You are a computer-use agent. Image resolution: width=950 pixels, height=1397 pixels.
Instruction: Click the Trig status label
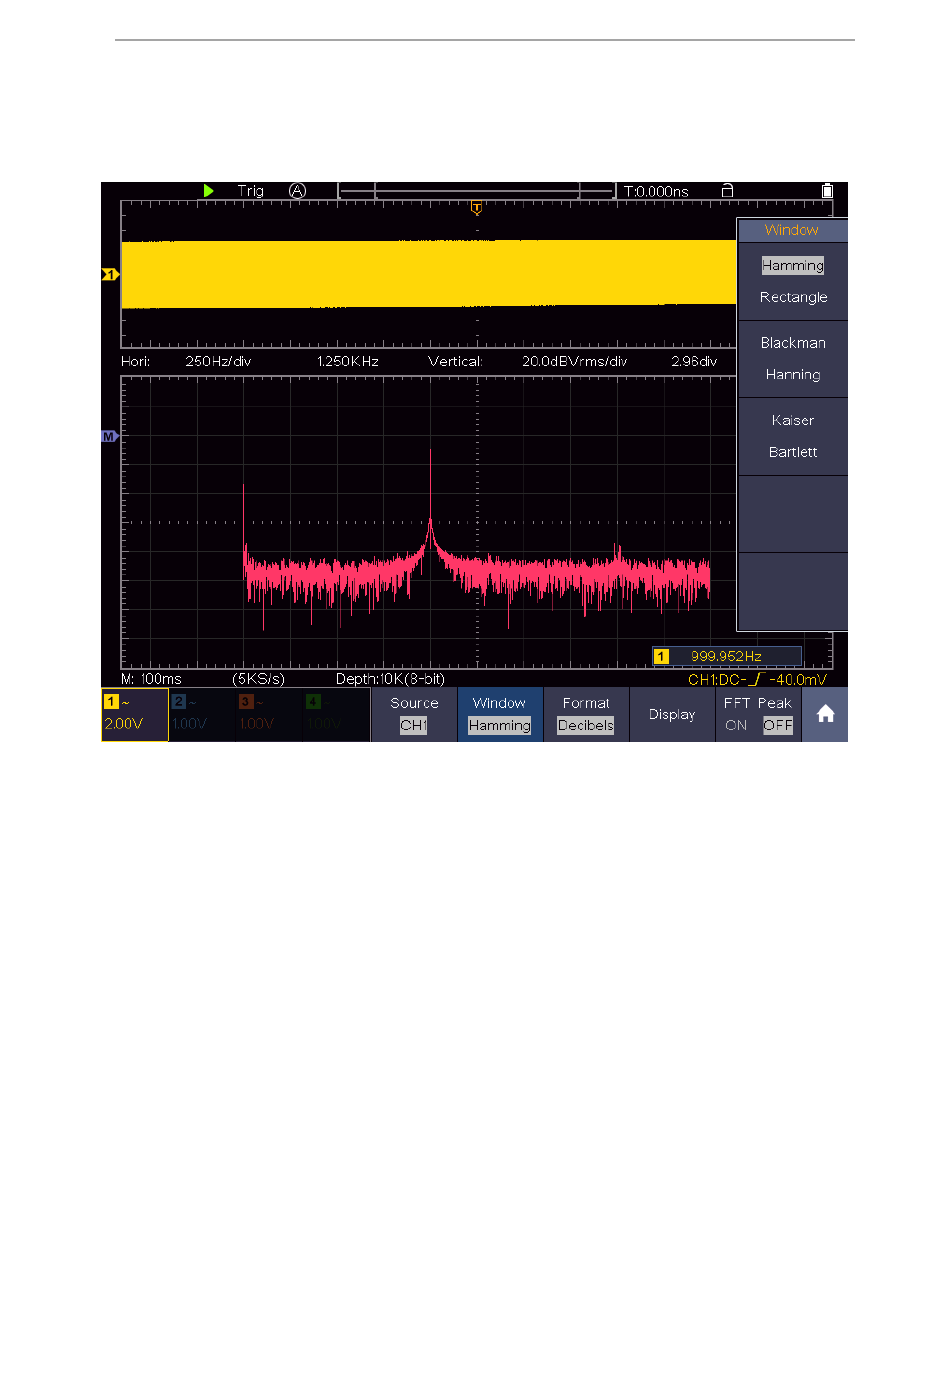click(x=251, y=190)
